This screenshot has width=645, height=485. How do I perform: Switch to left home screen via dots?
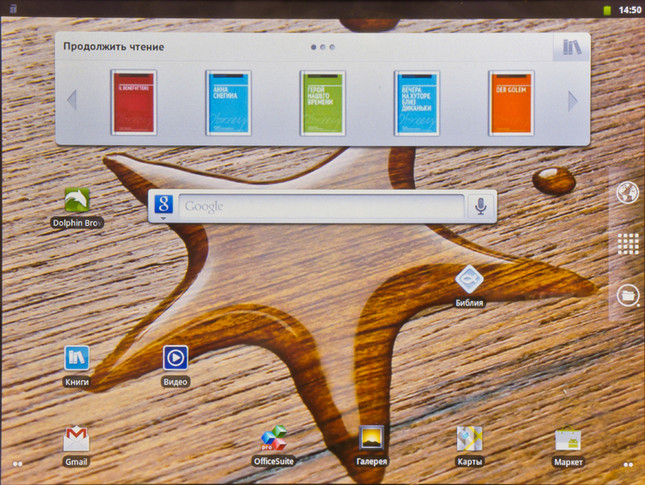(17, 464)
